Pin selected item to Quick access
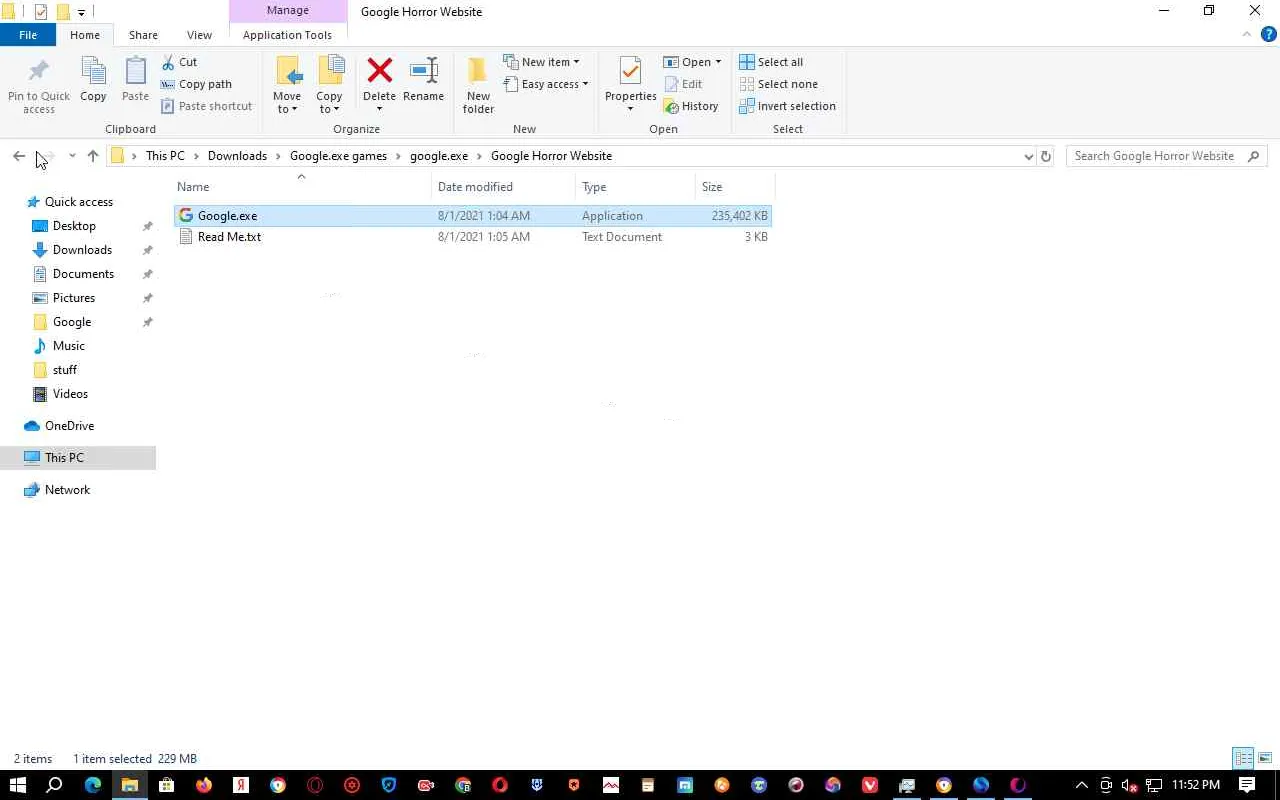Screen dimensions: 1280x800 39,86
